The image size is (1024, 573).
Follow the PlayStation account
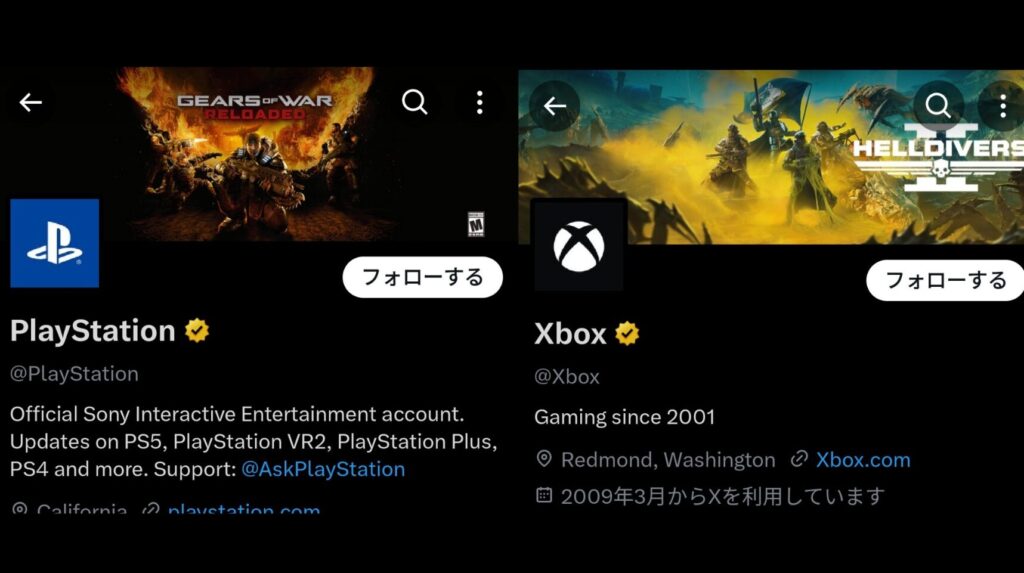(423, 277)
